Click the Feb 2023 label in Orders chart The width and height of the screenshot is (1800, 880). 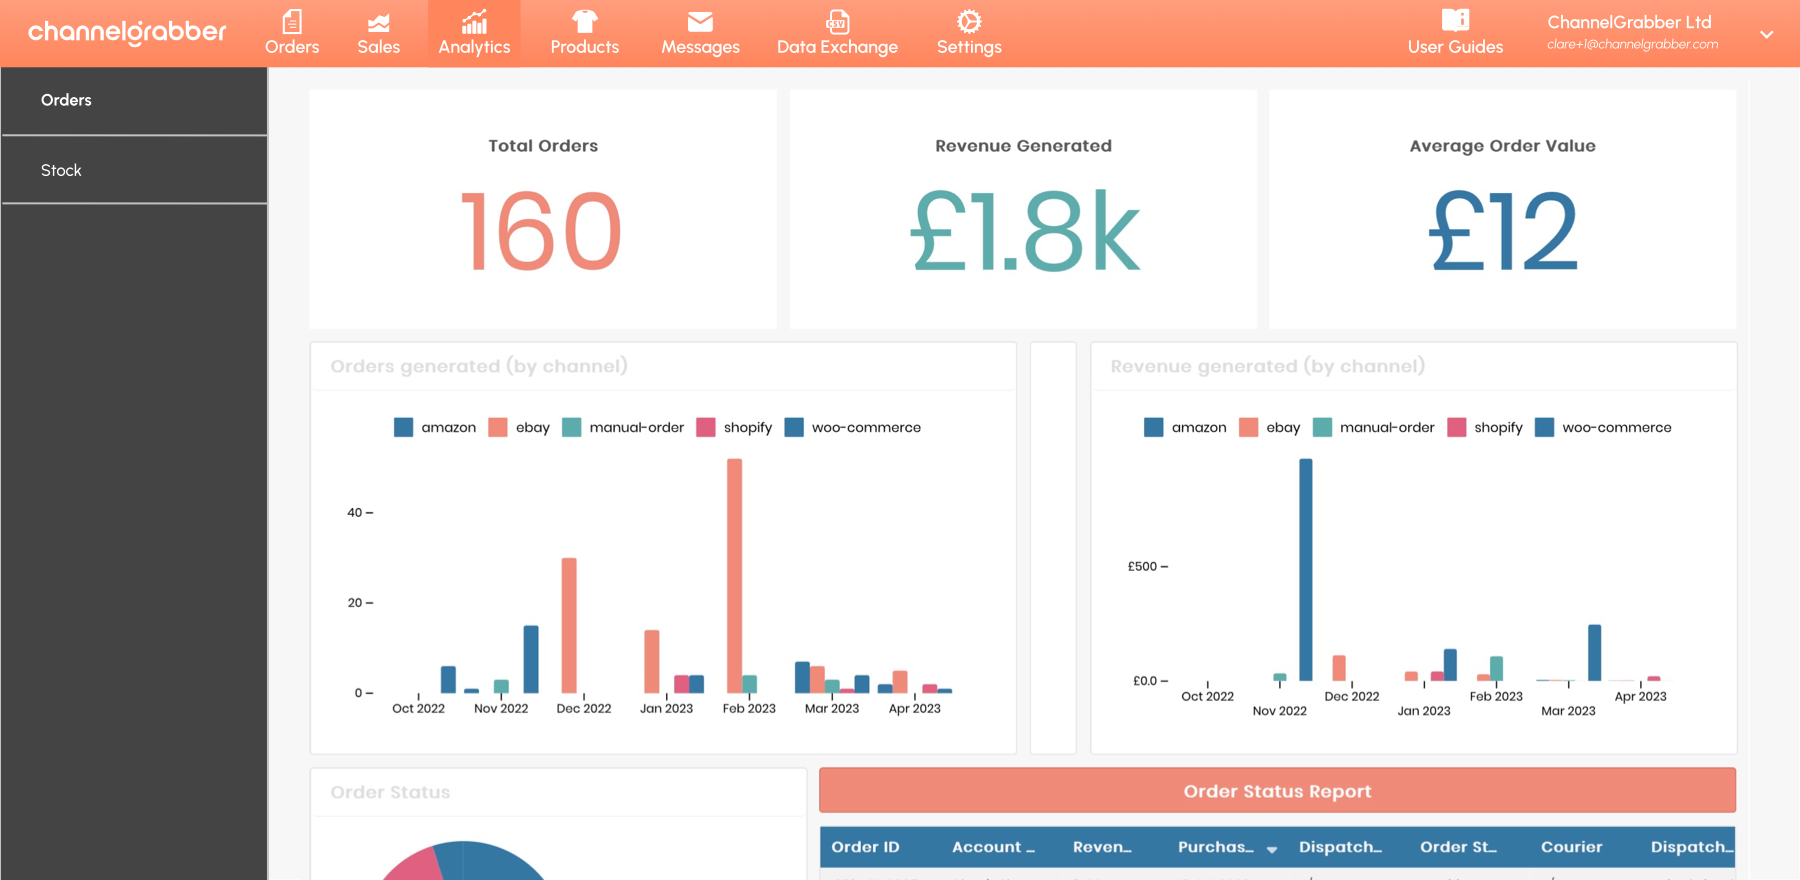[x=749, y=708]
